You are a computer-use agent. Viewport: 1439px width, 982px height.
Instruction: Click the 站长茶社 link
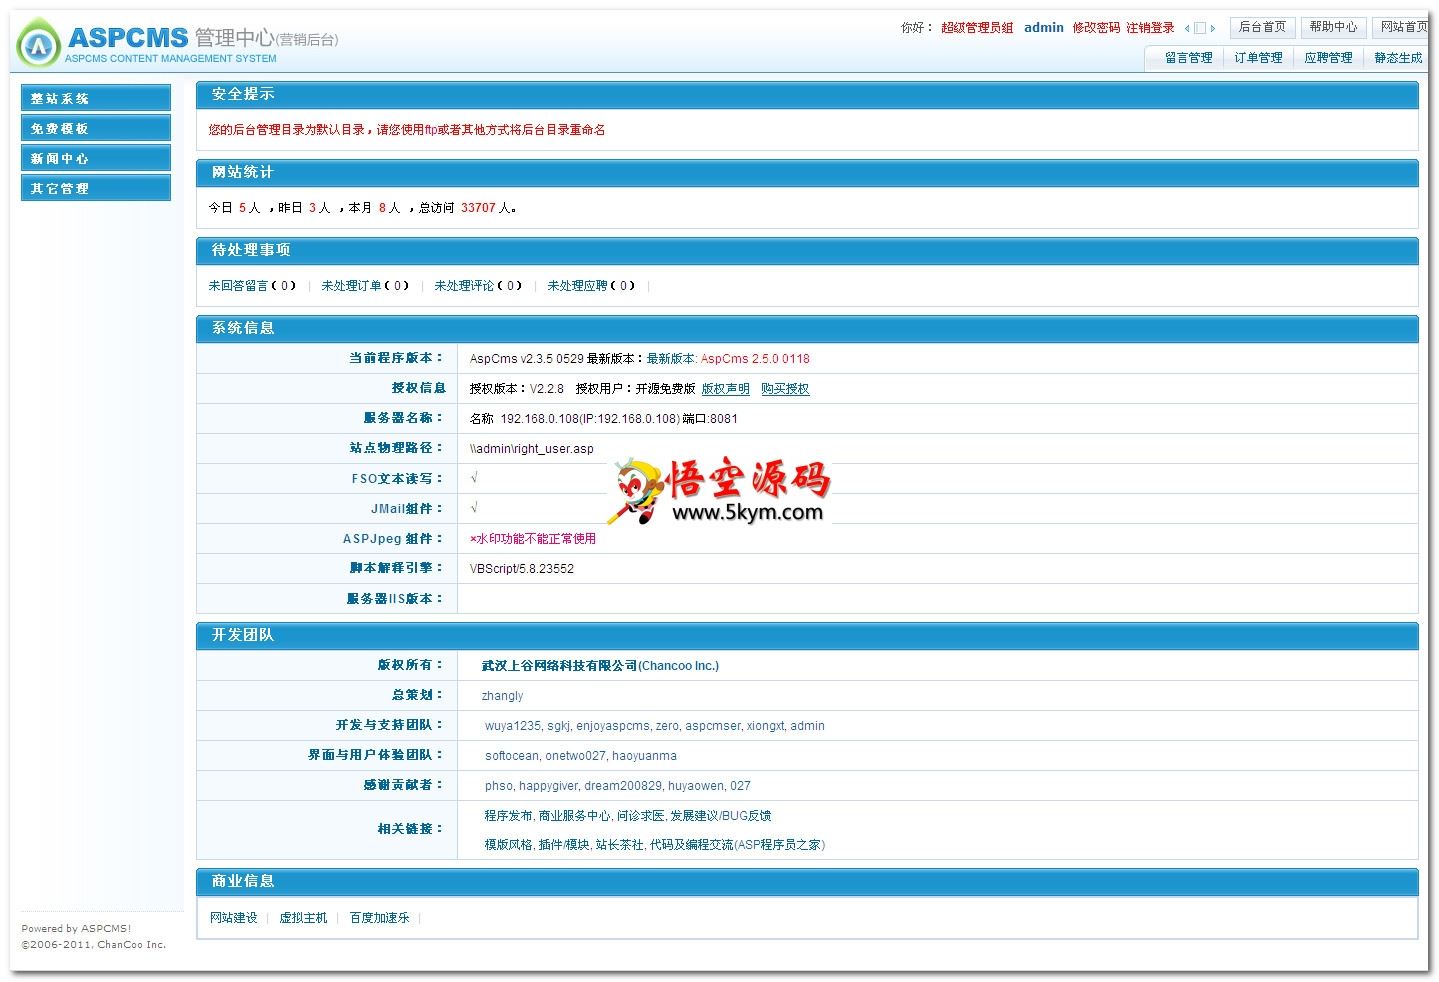[619, 845]
